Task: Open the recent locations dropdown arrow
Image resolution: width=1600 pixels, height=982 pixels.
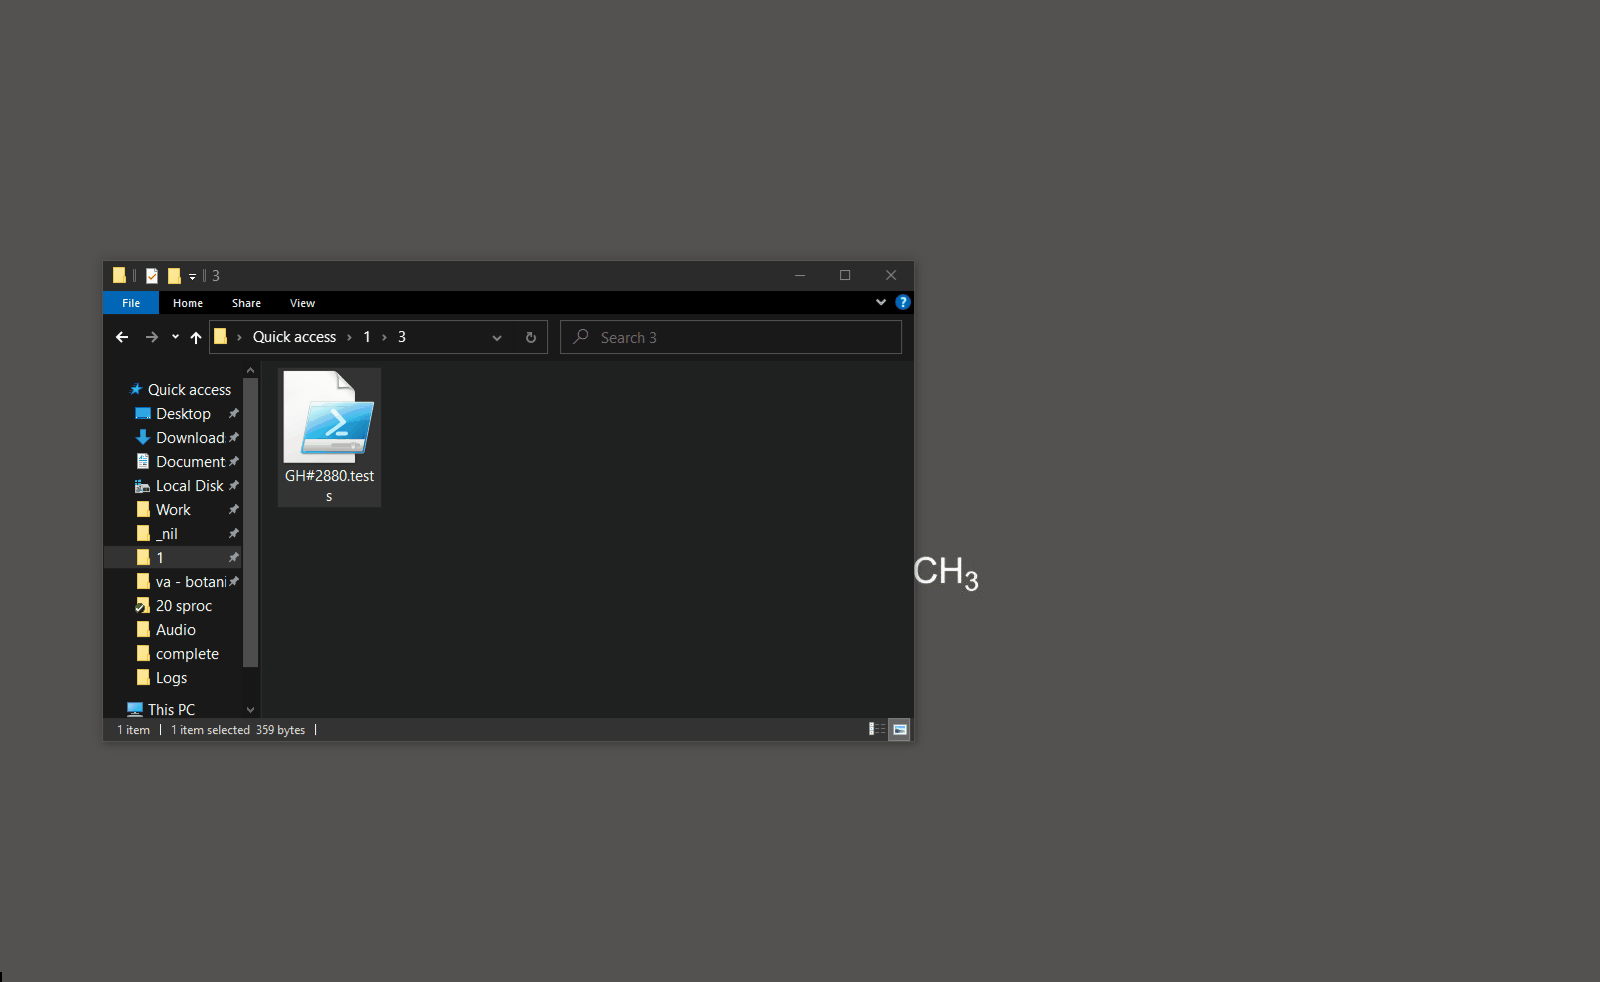Action: click(x=175, y=337)
